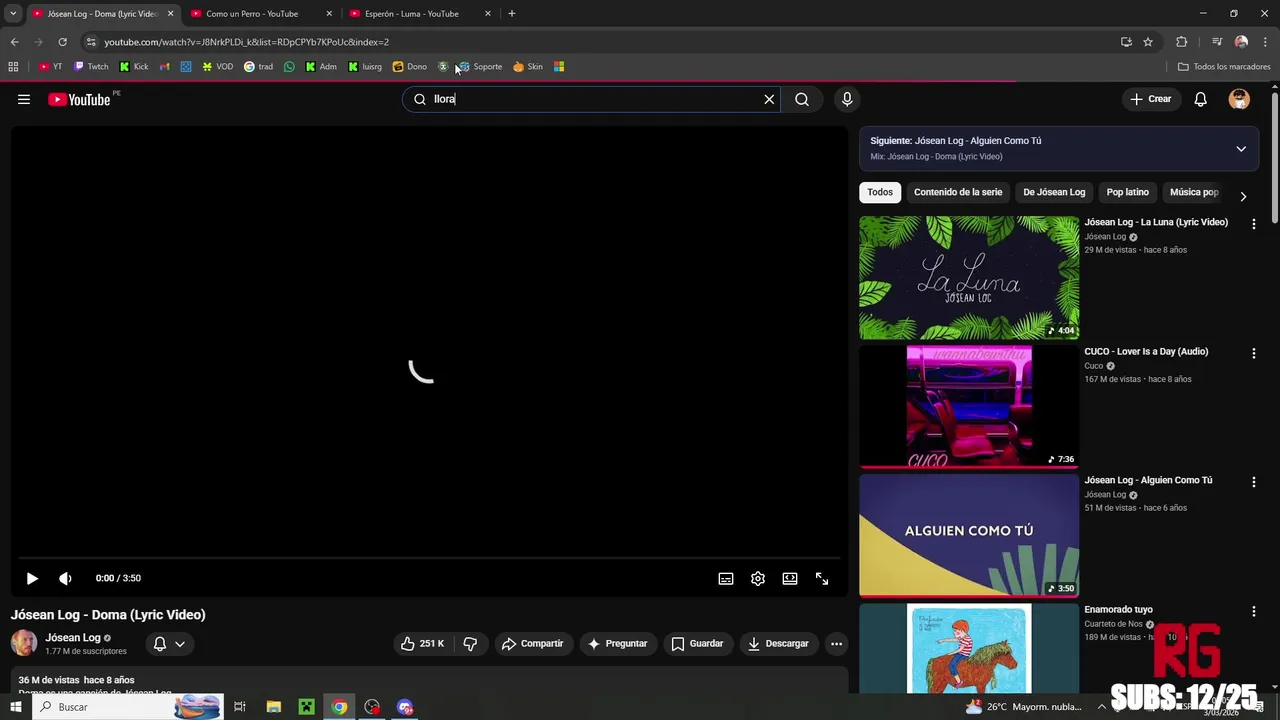This screenshot has height=720, width=1280.
Task: Open more actions ellipsis below the video
Action: point(837,644)
